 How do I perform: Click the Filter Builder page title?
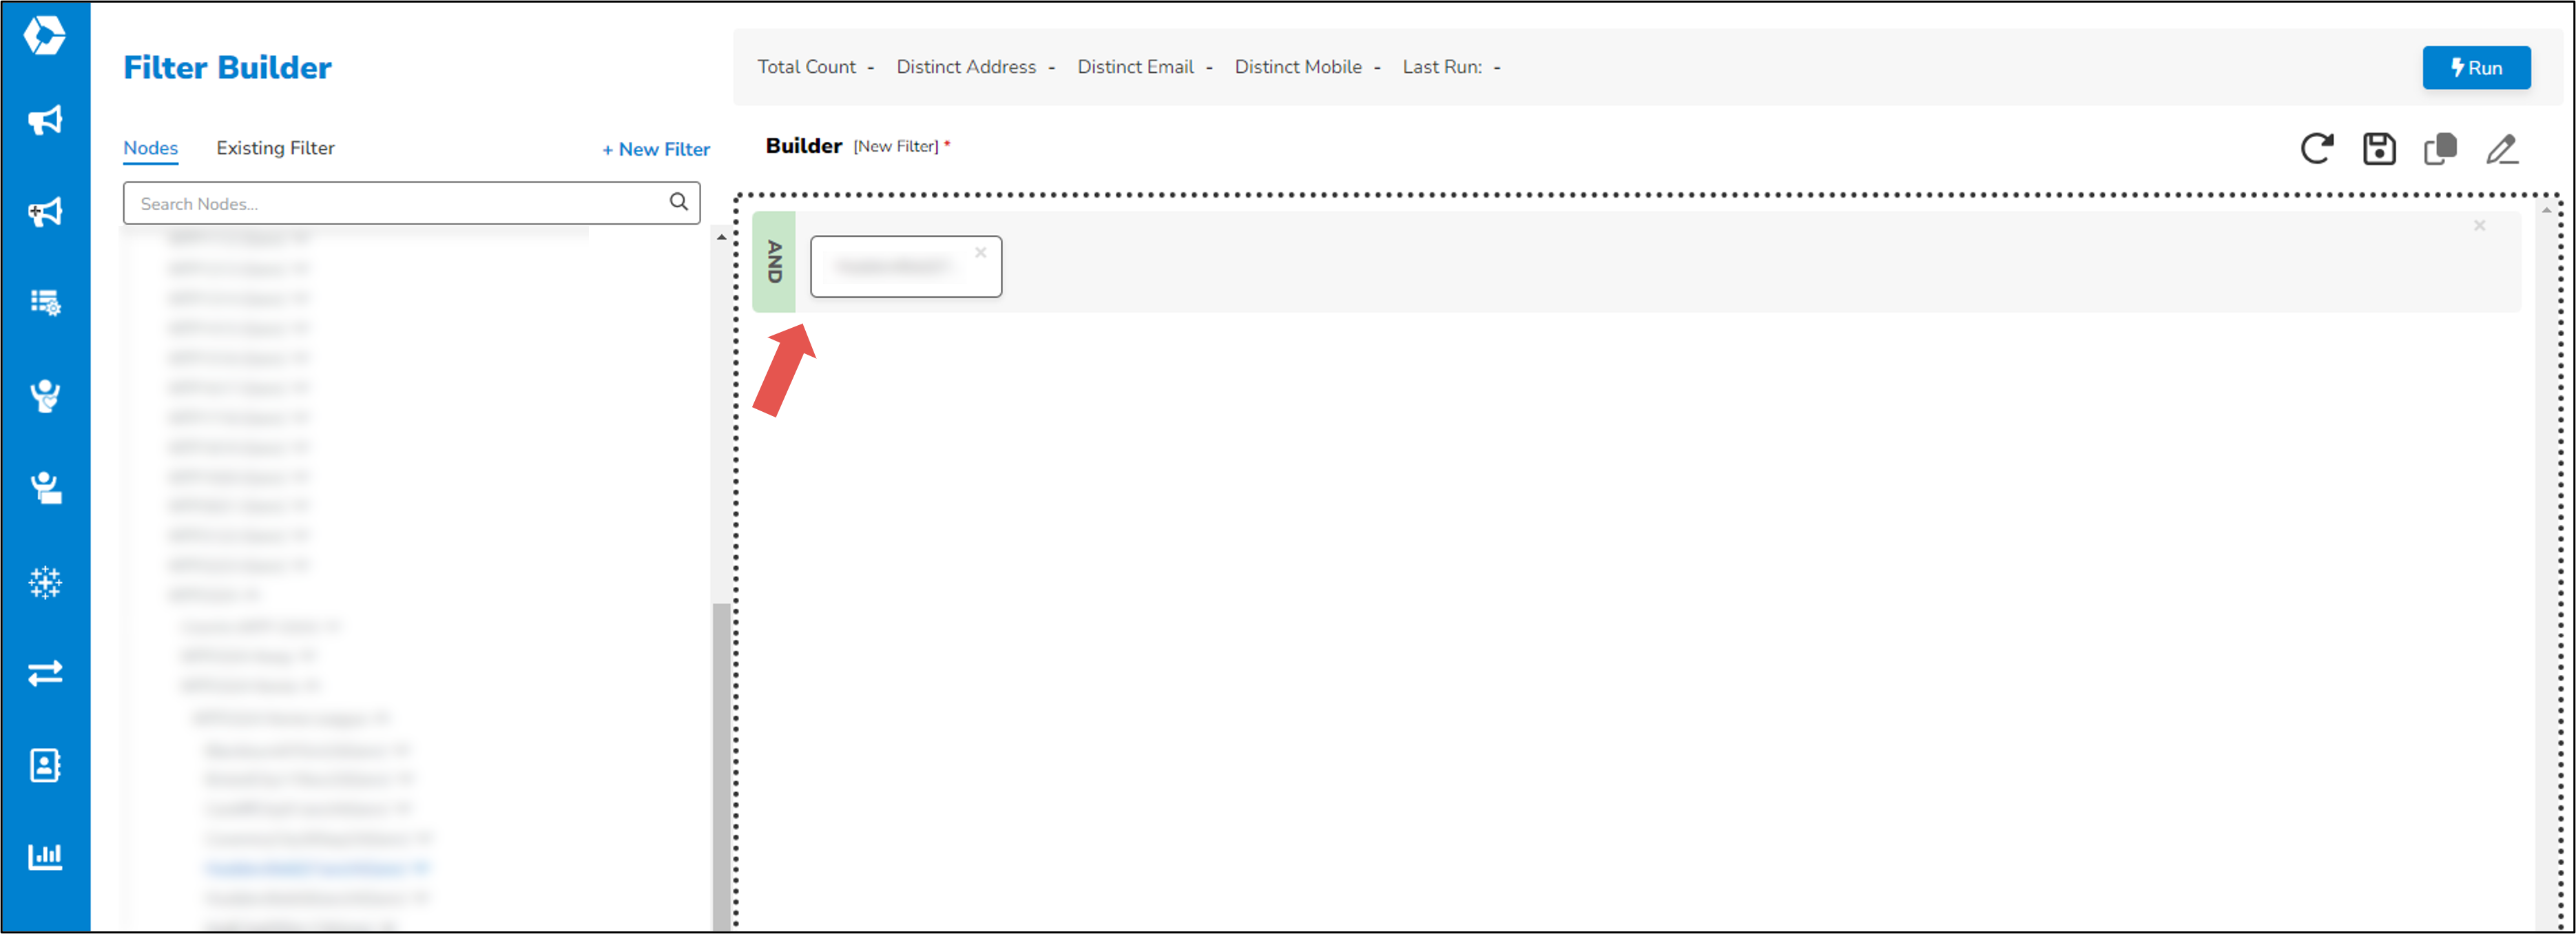[227, 67]
